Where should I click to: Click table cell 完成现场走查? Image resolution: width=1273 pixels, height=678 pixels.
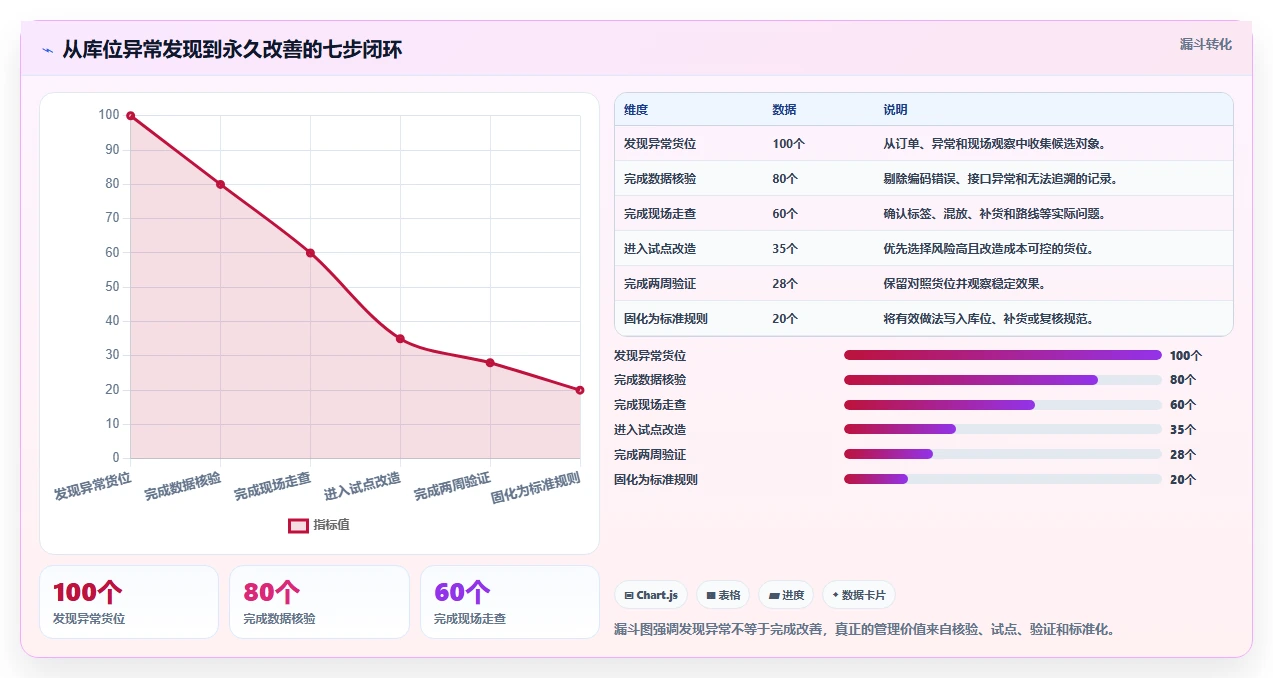coord(660,214)
